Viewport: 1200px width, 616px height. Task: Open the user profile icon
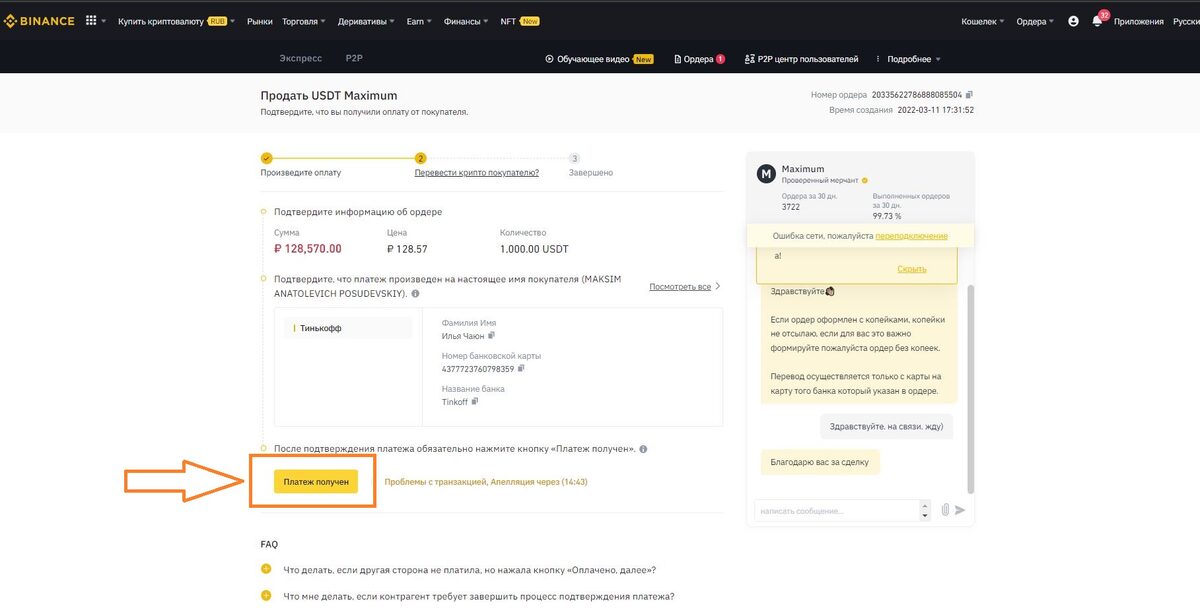[1073, 21]
